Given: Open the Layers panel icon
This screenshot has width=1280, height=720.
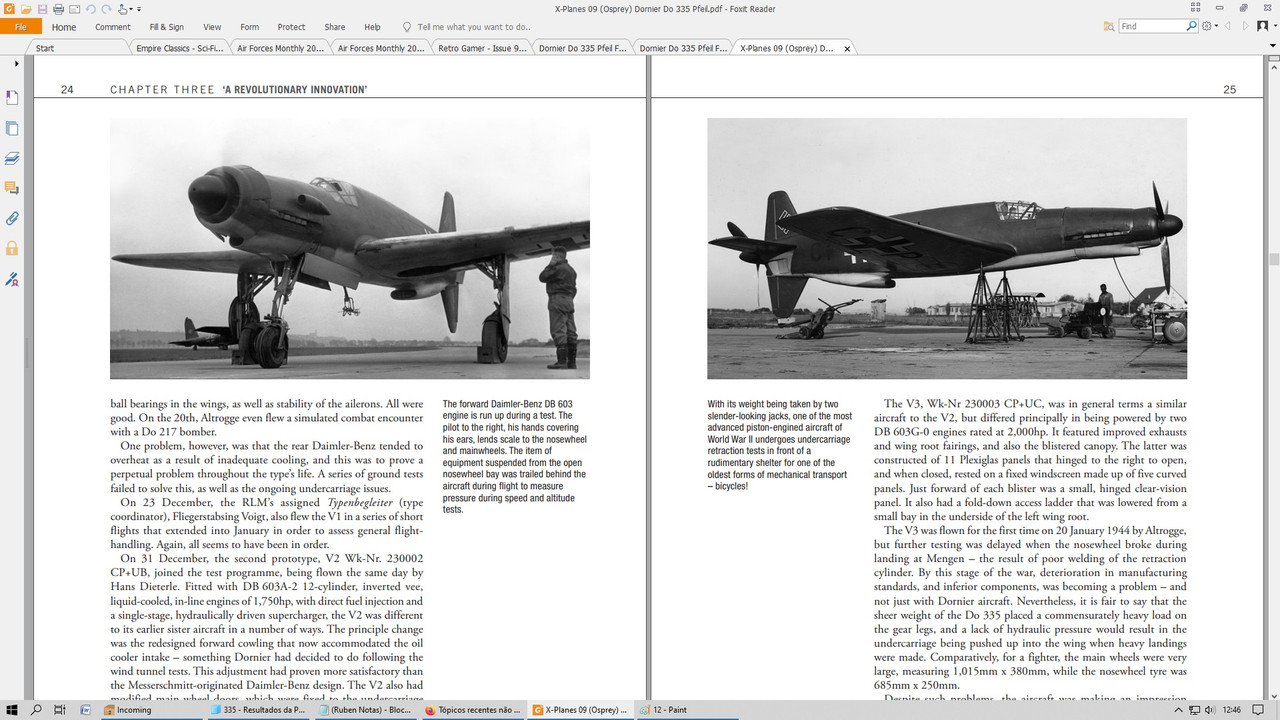Looking at the screenshot, I should pos(12,158).
